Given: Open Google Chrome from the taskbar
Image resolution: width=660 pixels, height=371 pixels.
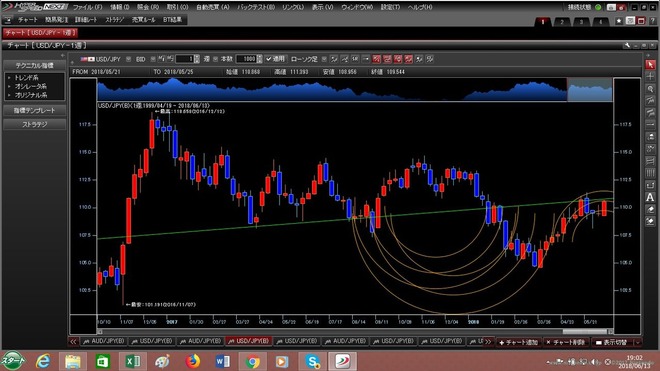Looking at the screenshot, I should coord(253,361).
